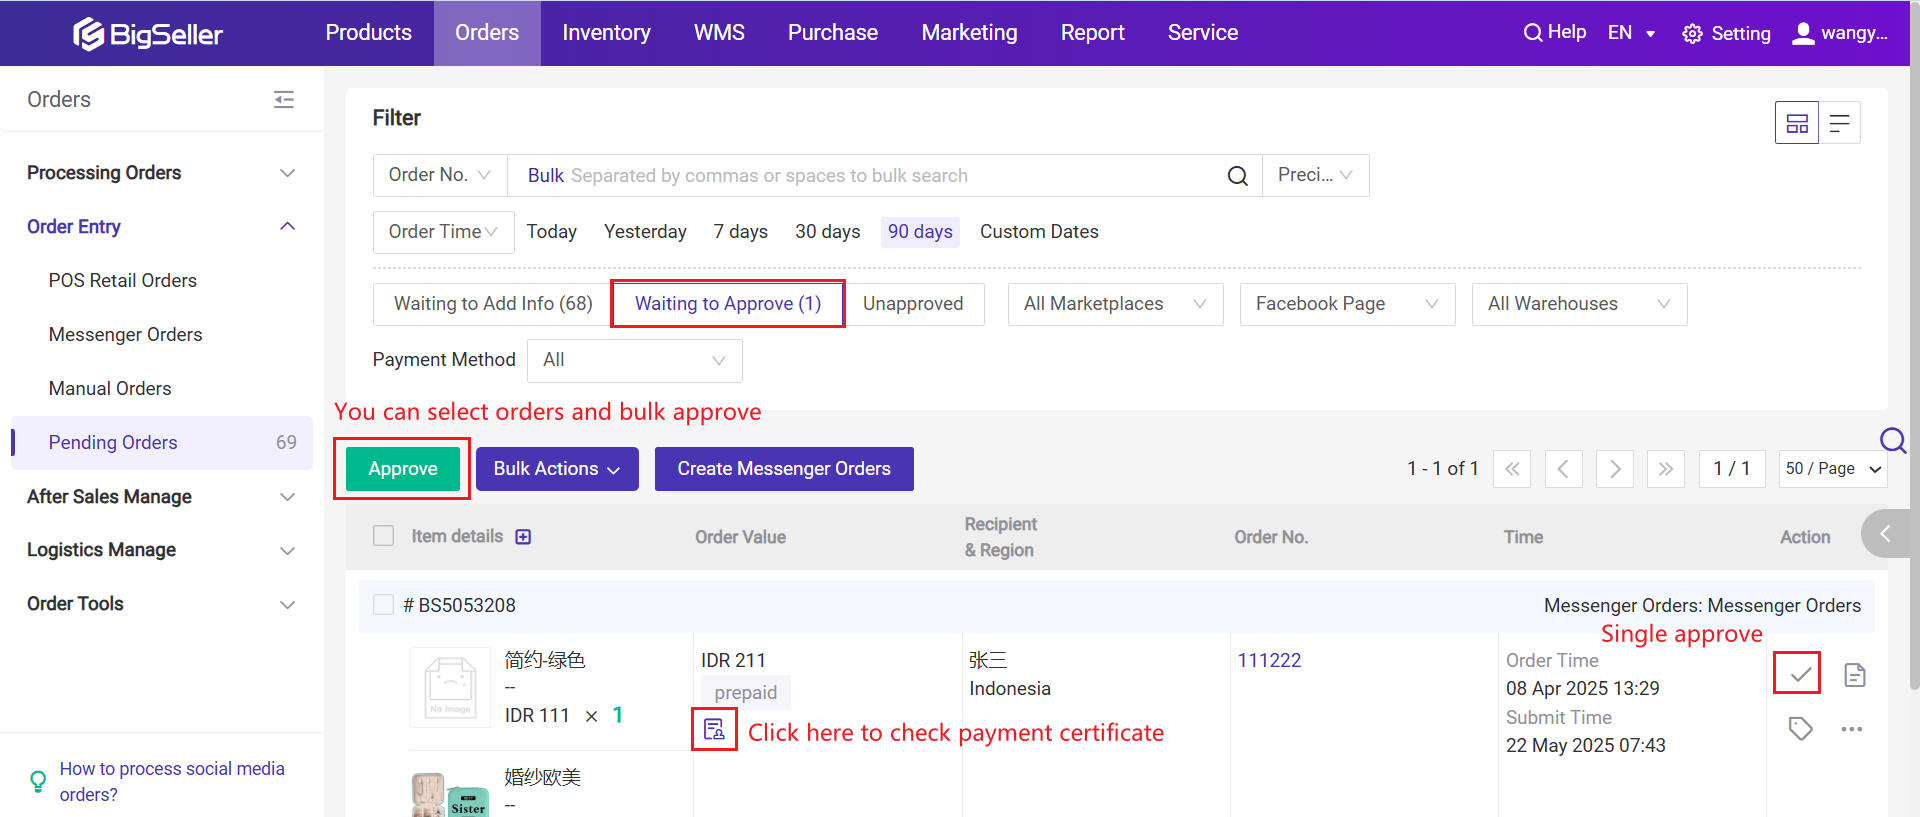
Task: Expand After Sales Manage section
Action: [x=161, y=497]
